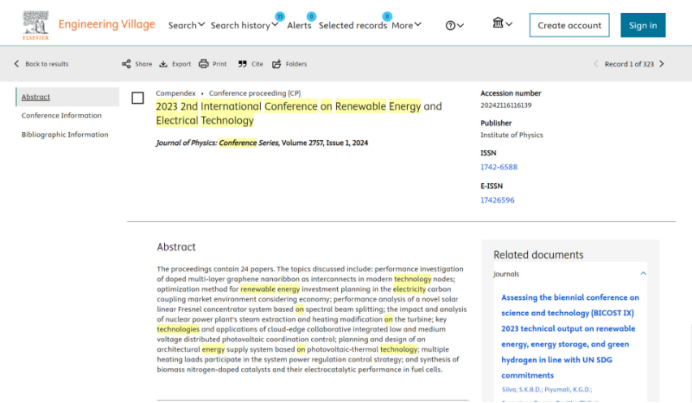Open ISSN link 1742-6588

pyautogui.click(x=499, y=167)
